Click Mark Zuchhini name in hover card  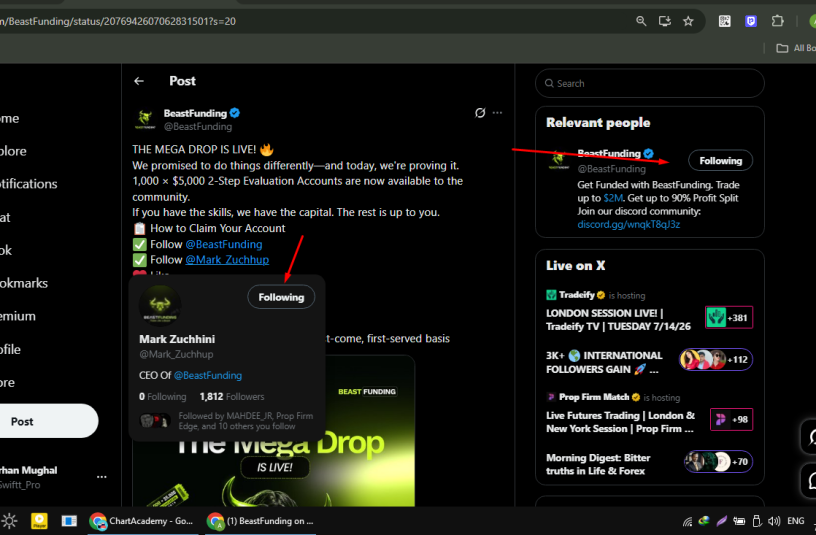coord(177,339)
